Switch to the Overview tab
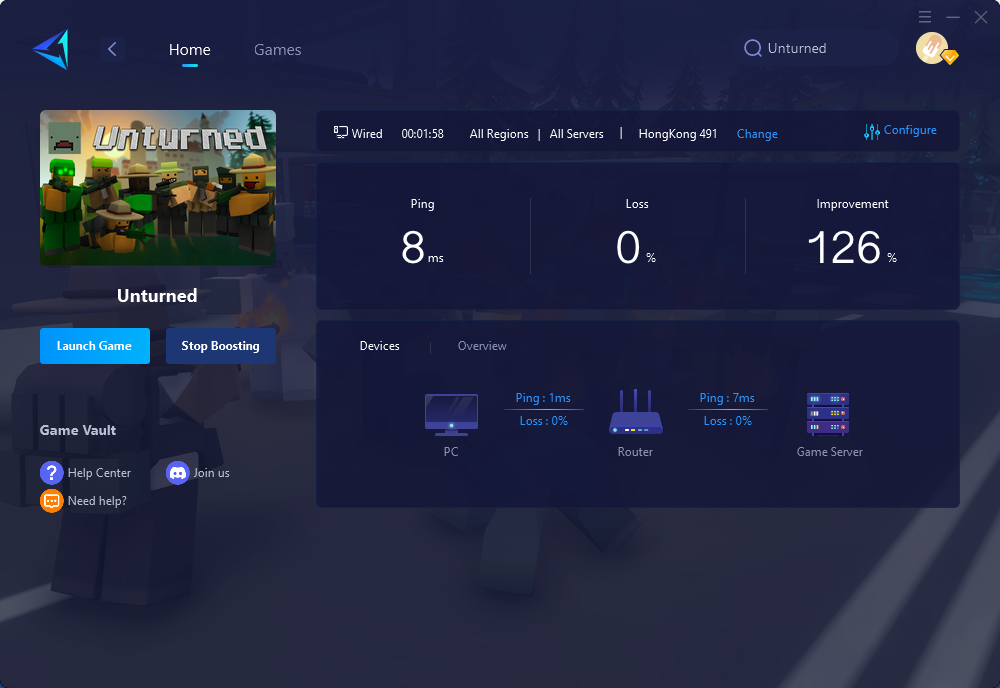 pyautogui.click(x=482, y=346)
